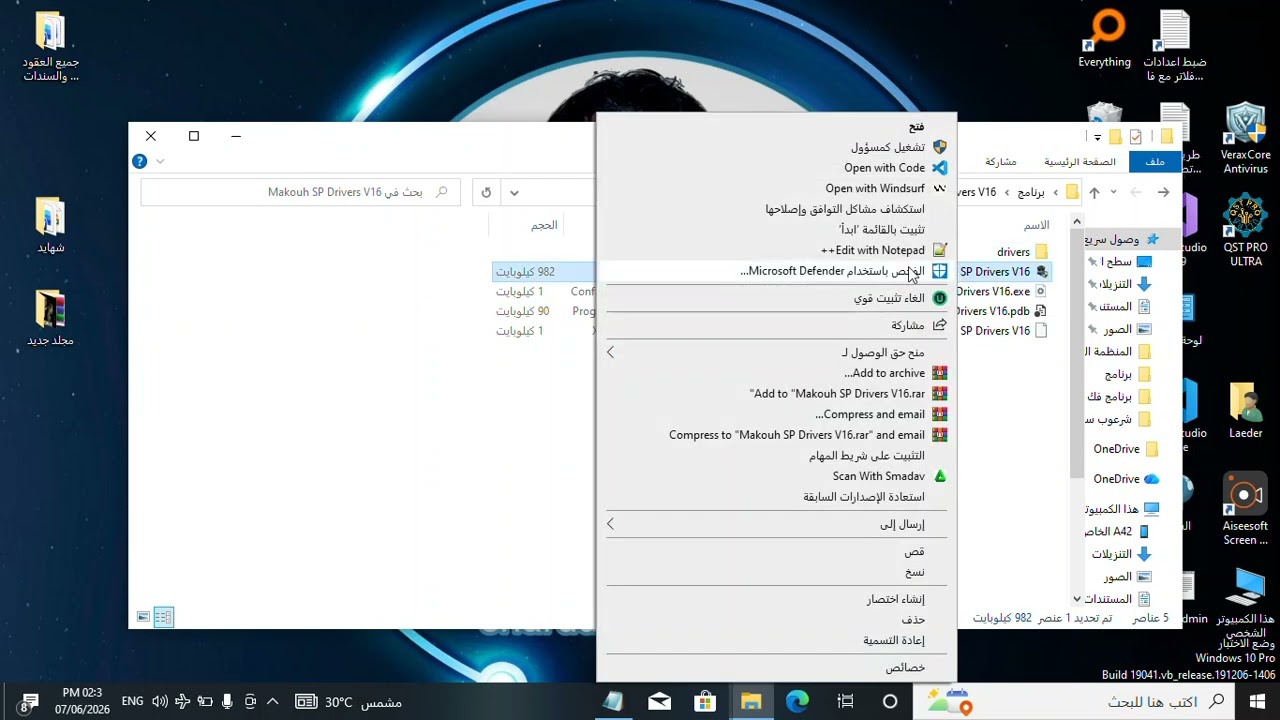Click the Notepad++ icon in the context menu
This screenshot has width=1280, height=720.
pos(939,250)
